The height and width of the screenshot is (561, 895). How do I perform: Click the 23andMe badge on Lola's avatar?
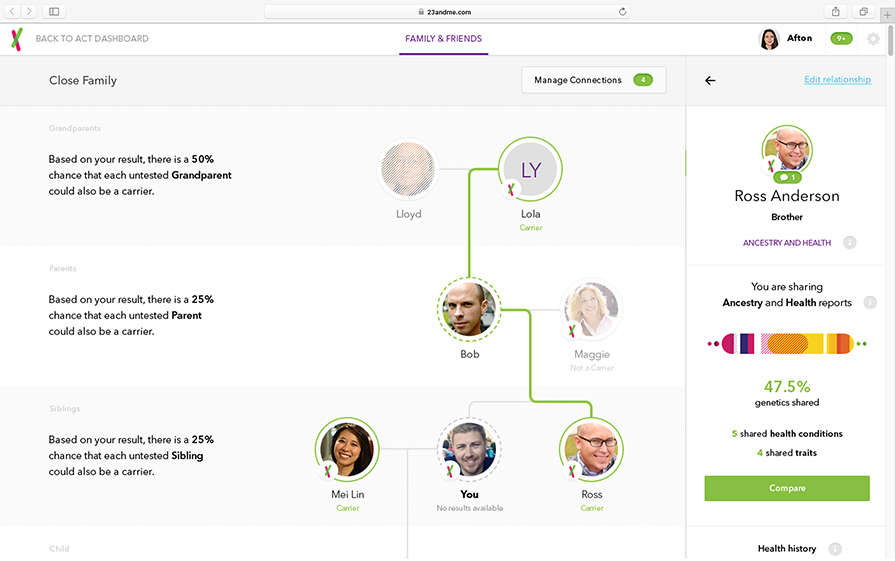[x=511, y=189]
